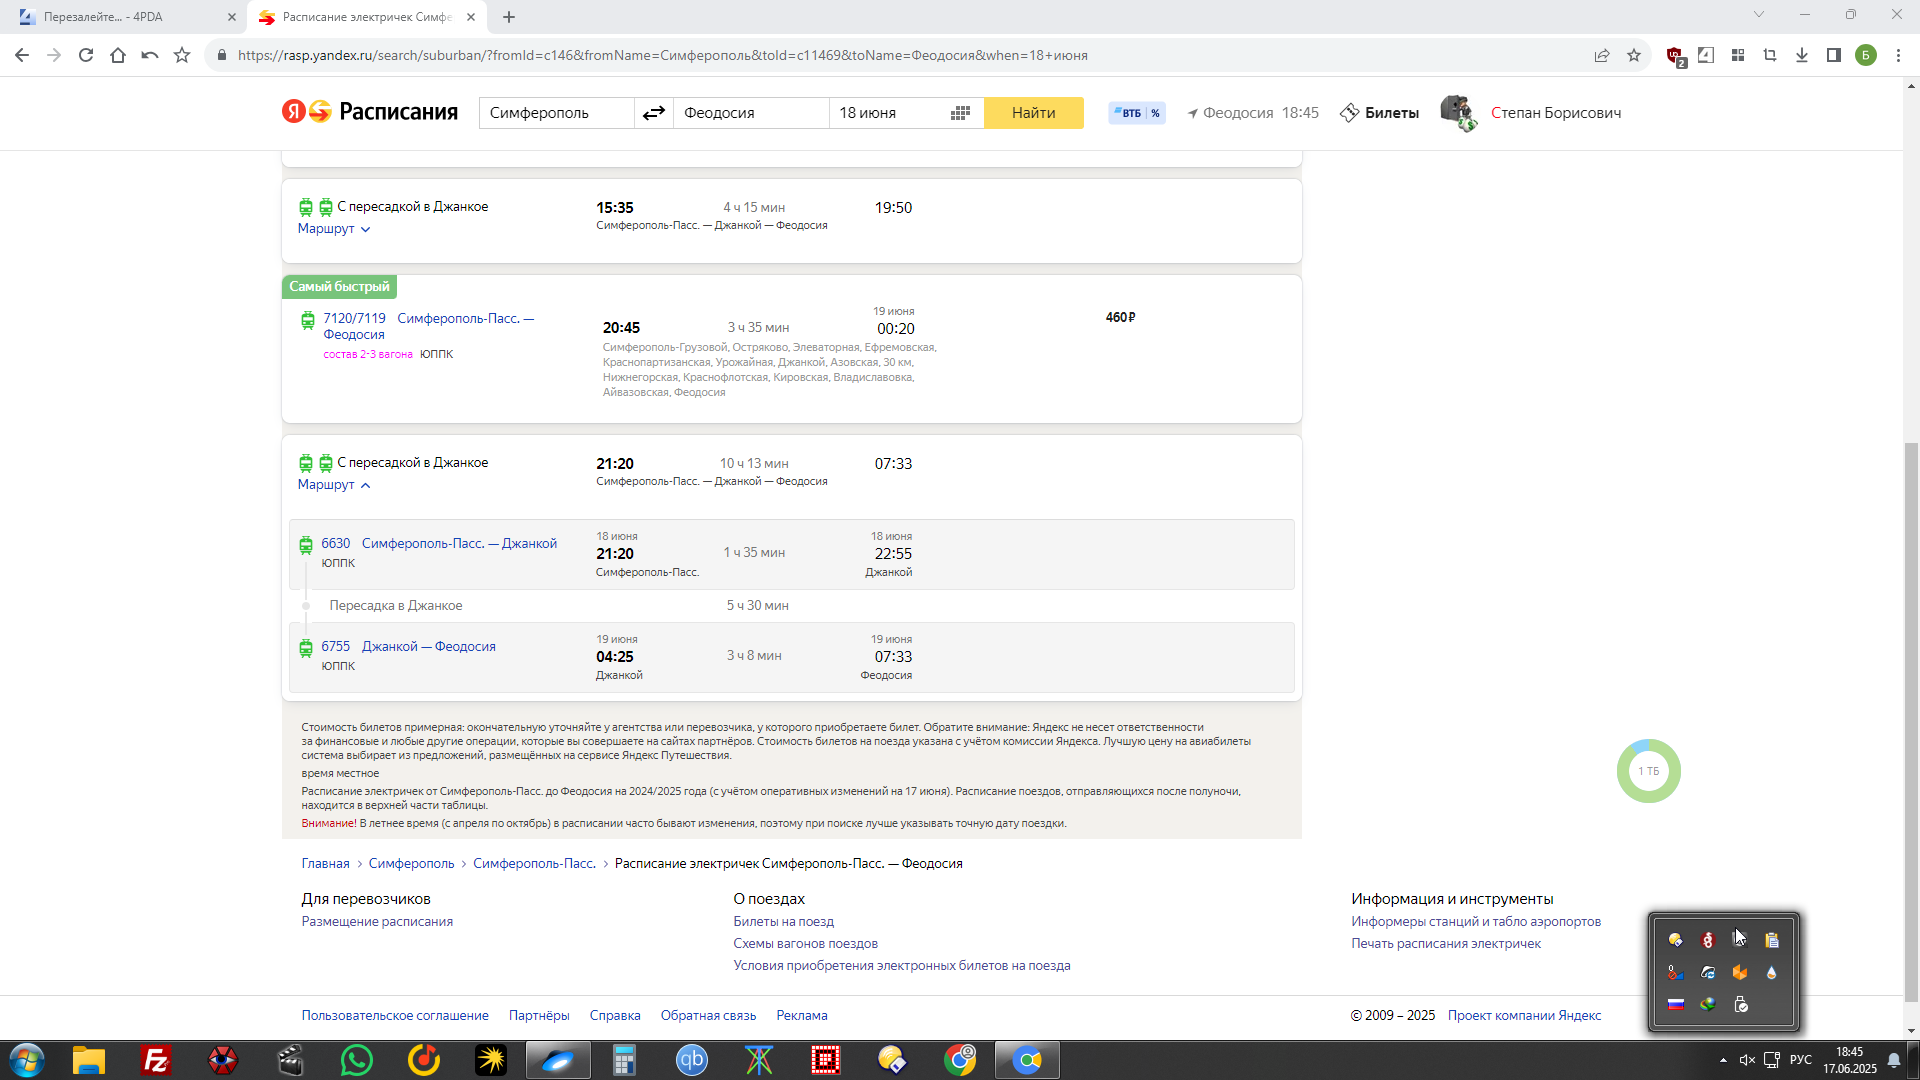
Task: Click the Russian flag tray icon
Action: pyautogui.click(x=1676, y=1004)
